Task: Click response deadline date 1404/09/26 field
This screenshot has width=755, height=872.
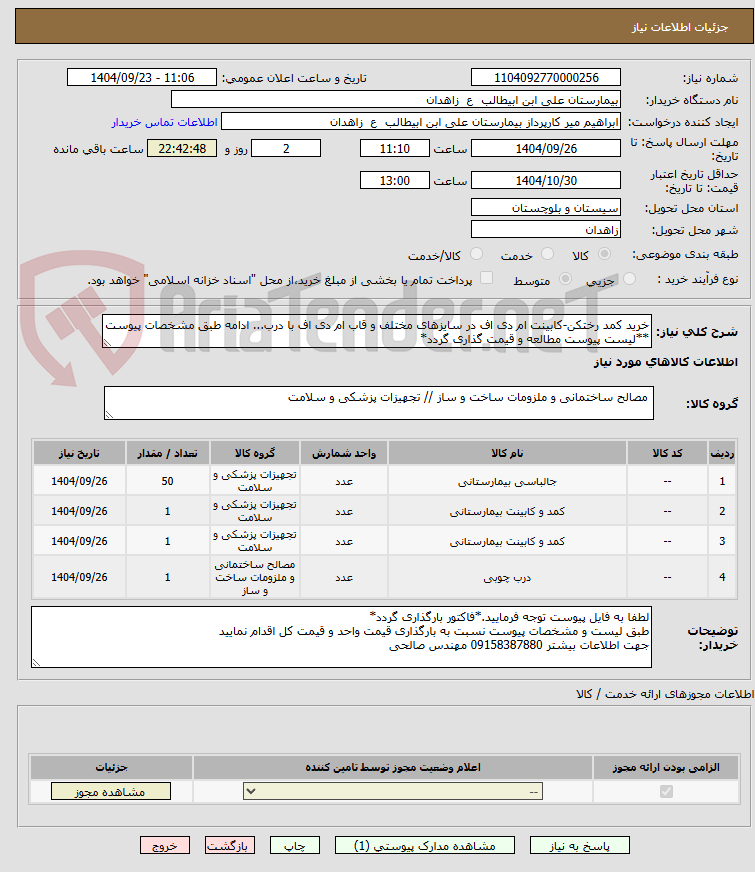Action: coord(546,148)
